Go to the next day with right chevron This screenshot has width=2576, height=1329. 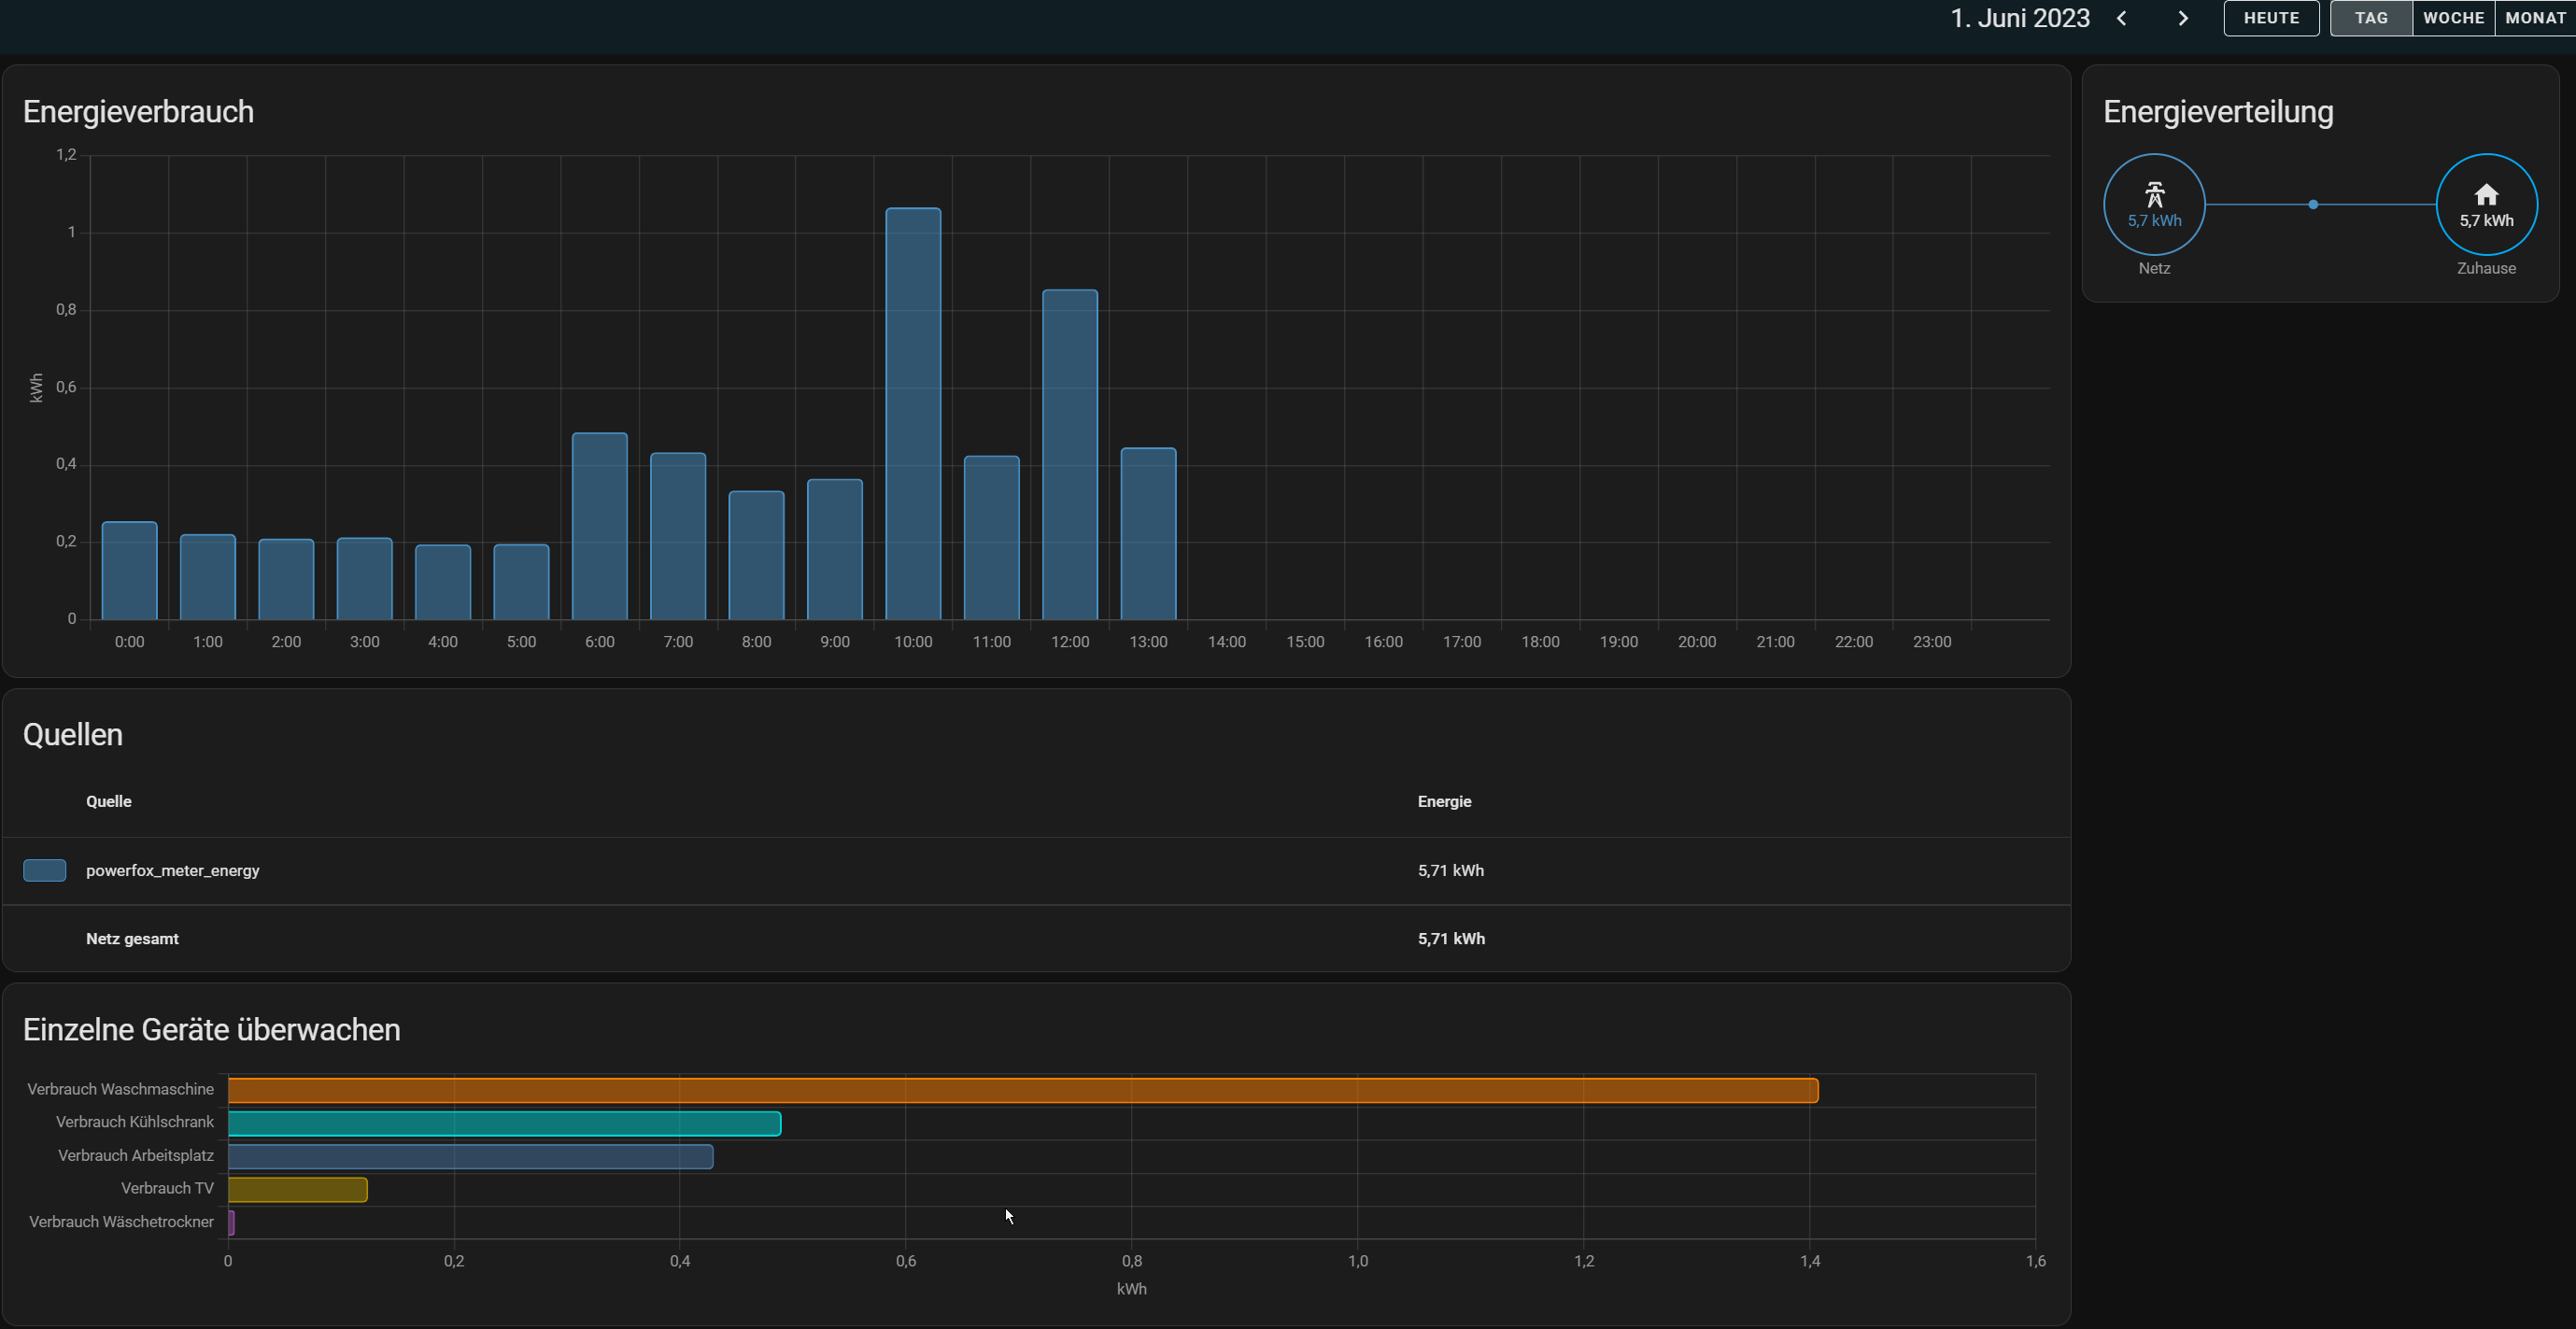click(2183, 19)
